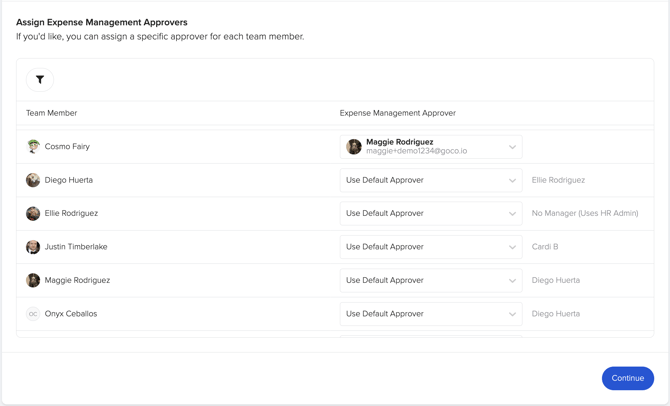Select the Cosmo Fairy name
Viewport: 670px width, 406px height.
tap(67, 147)
